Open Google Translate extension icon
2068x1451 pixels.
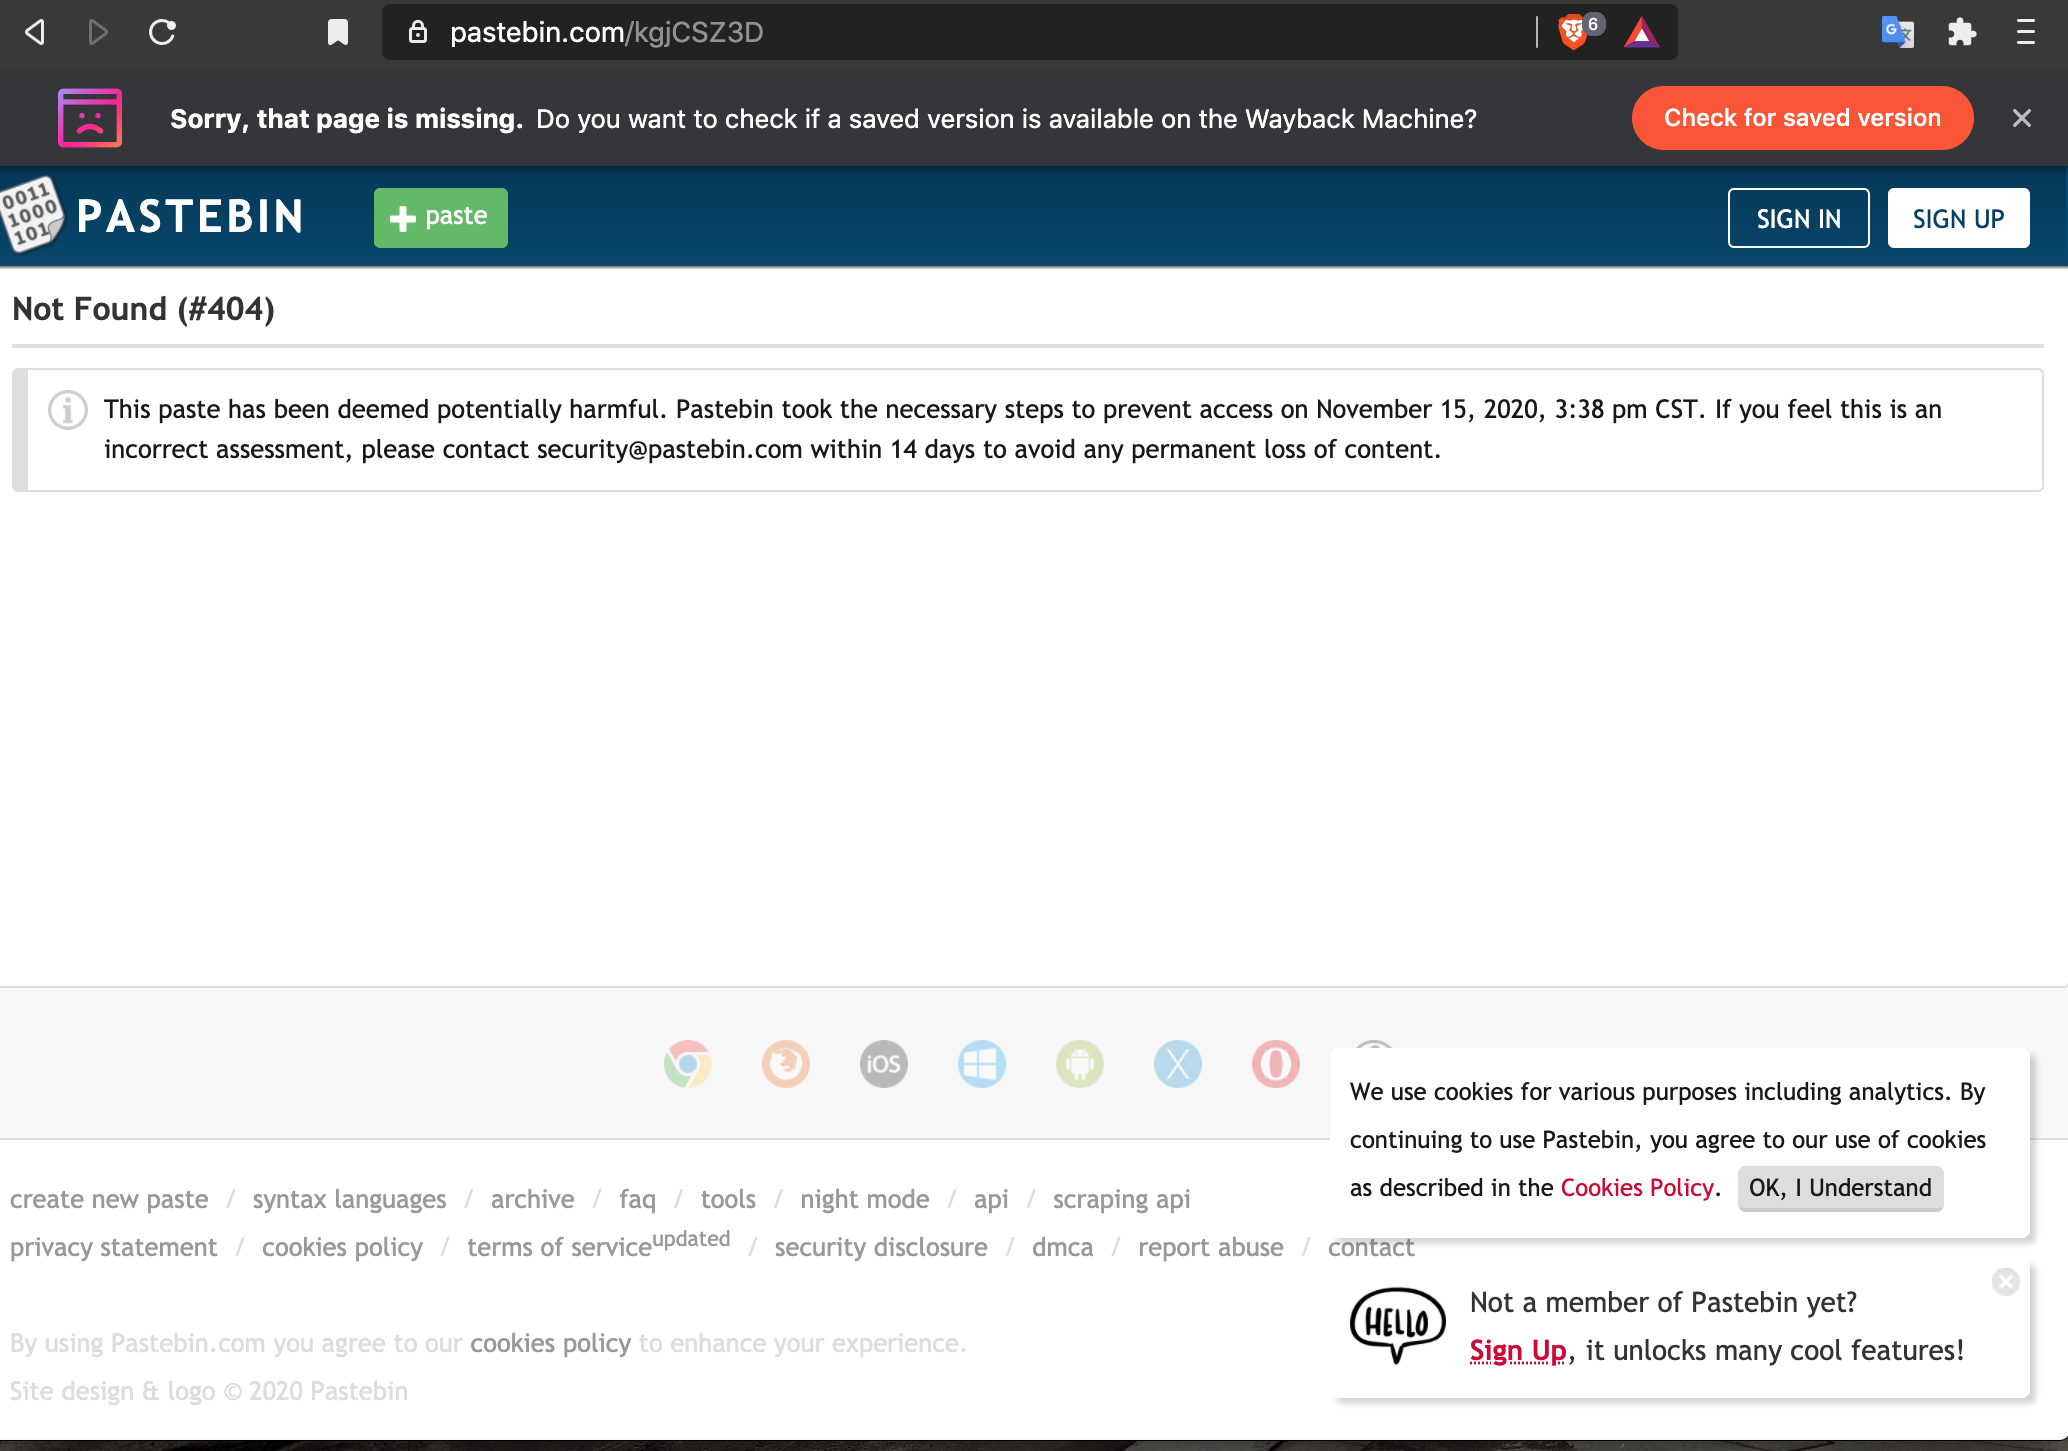click(x=1897, y=32)
